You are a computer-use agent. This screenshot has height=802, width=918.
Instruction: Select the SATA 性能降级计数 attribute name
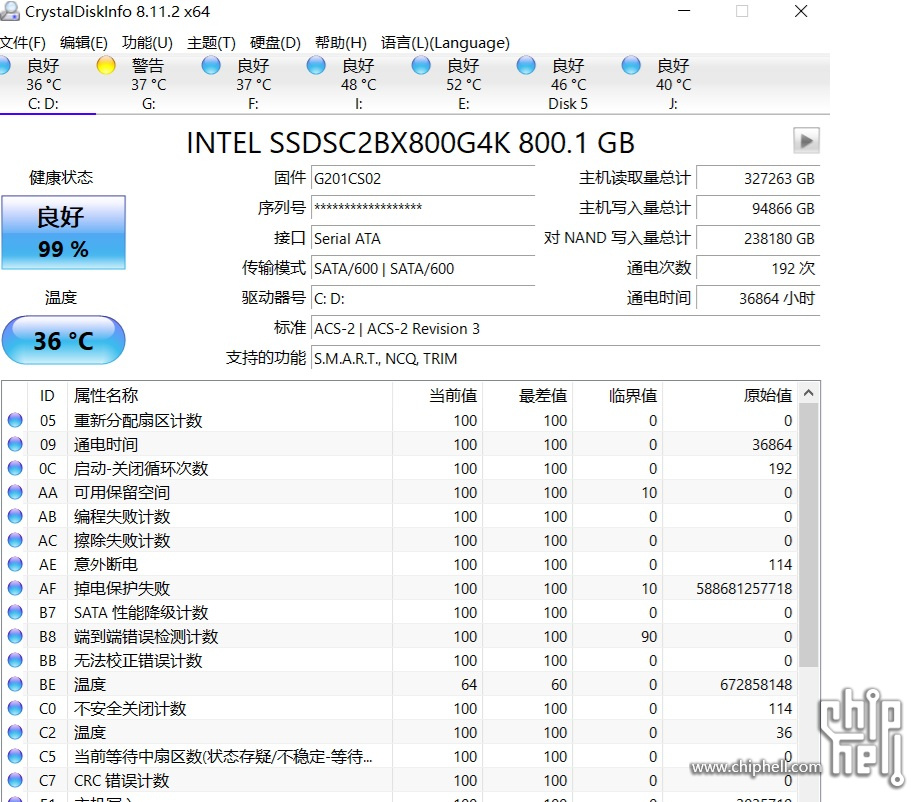click(141, 612)
